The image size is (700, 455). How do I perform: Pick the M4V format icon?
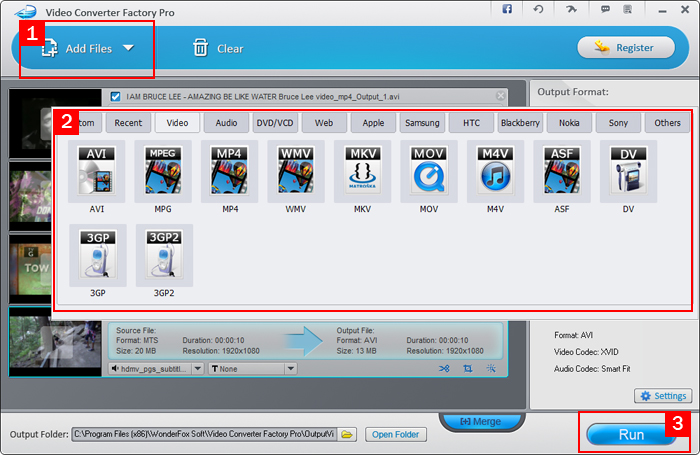pyautogui.click(x=495, y=172)
